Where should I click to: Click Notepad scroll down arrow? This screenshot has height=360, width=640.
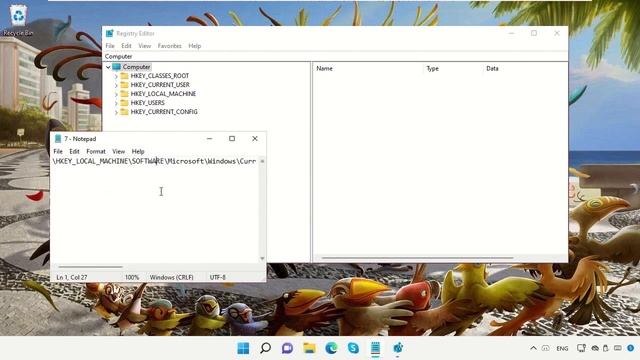tap(262, 258)
